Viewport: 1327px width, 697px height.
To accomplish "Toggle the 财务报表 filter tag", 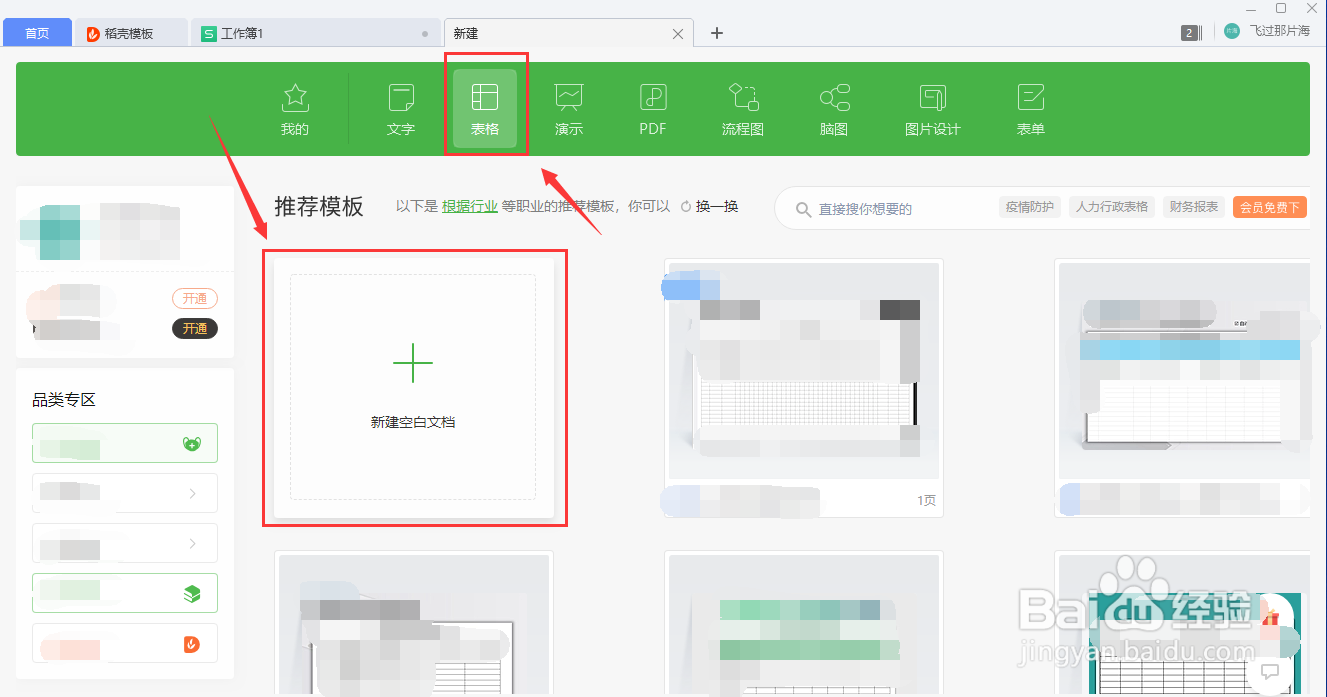I will coord(1193,206).
